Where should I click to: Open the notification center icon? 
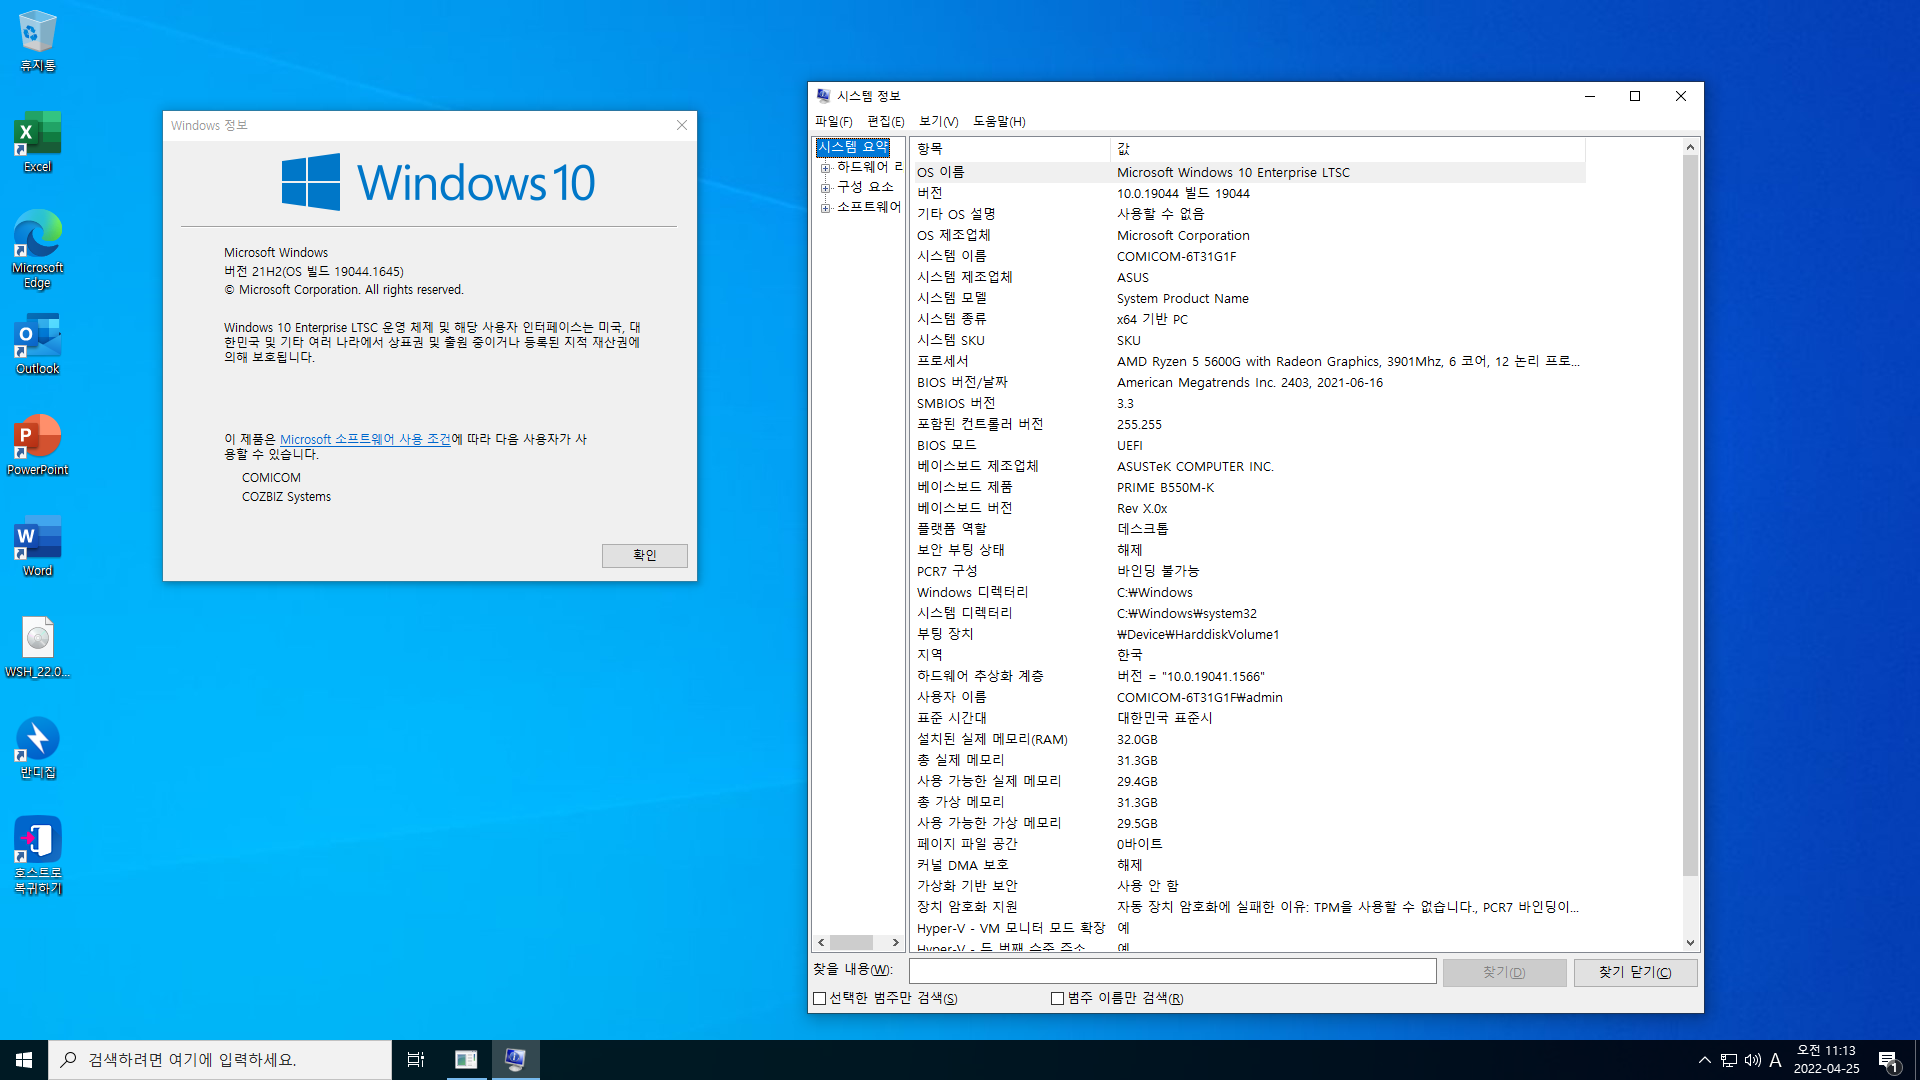click(1888, 1060)
